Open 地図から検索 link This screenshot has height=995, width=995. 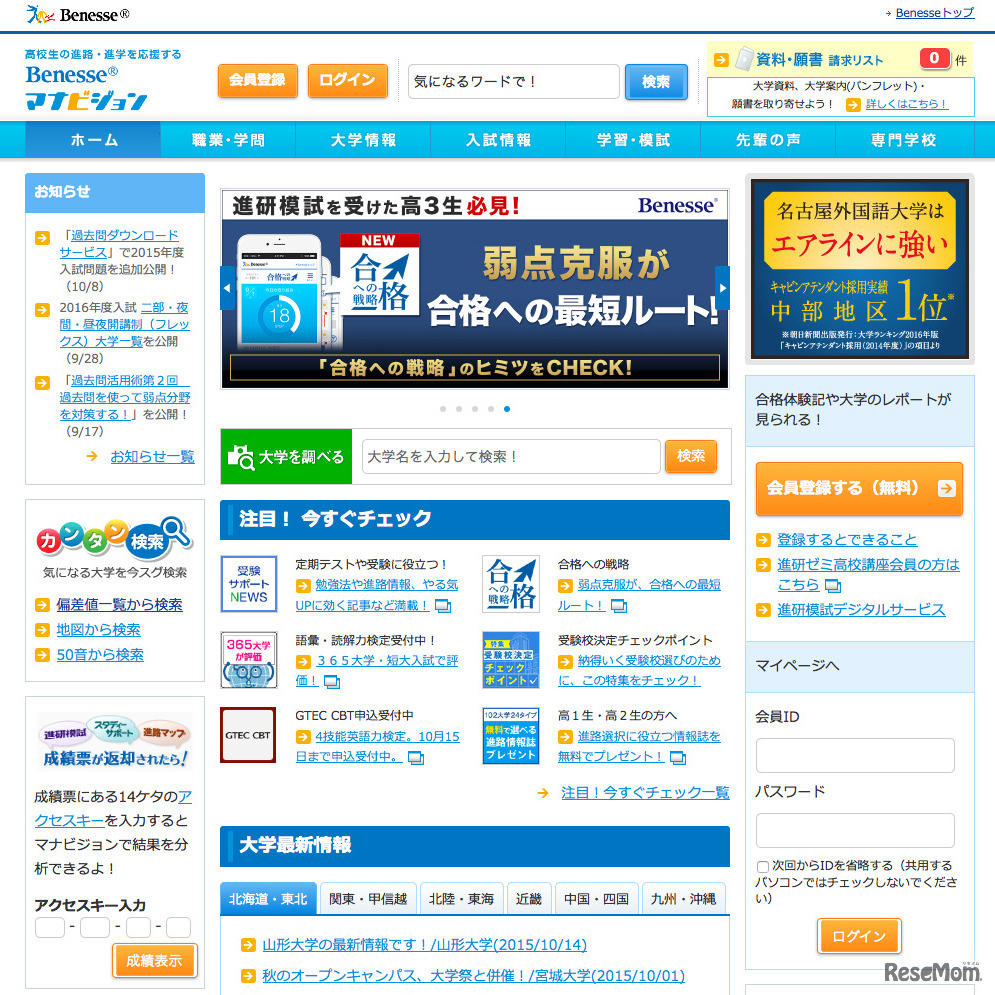98,629
